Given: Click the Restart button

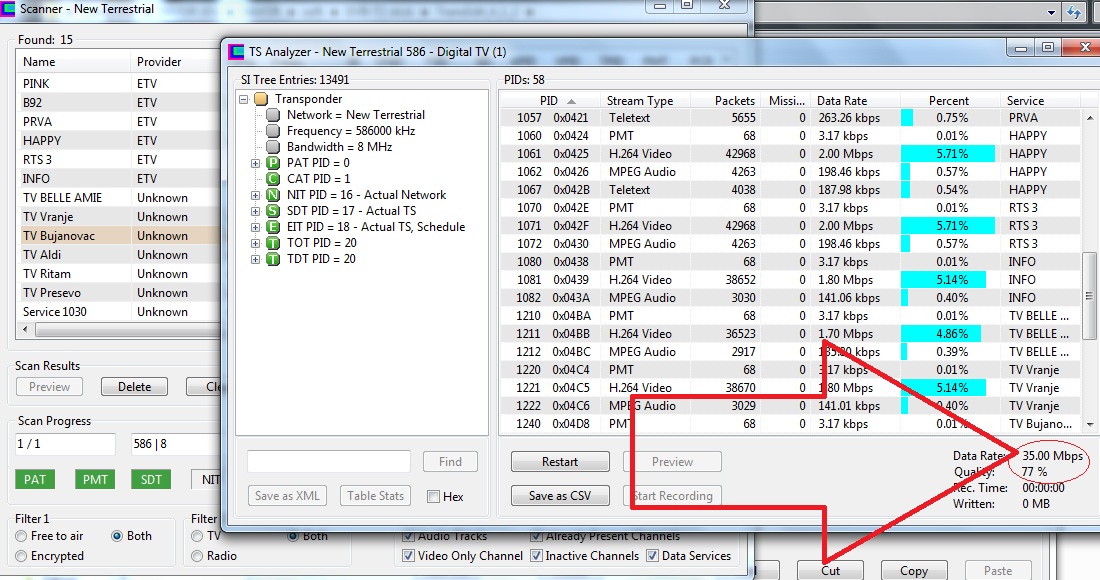Looking at the screenshot, I should pos(560,462).
